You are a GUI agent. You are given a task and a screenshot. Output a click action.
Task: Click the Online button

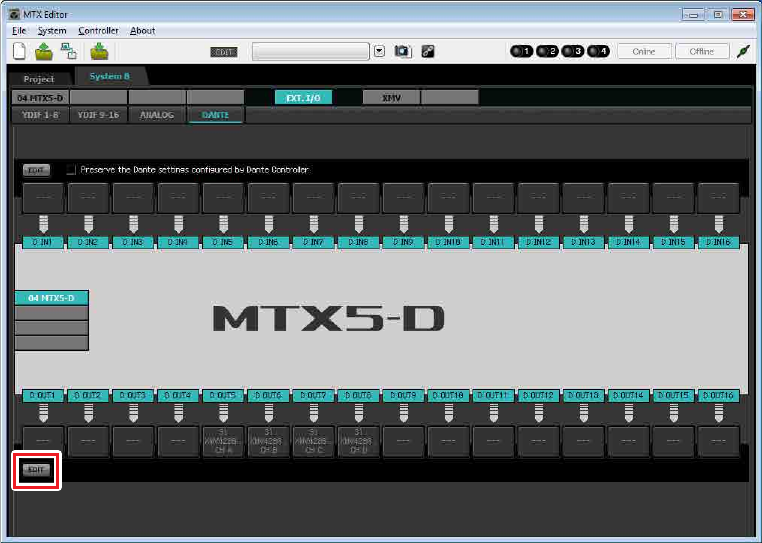coord(644,51)
